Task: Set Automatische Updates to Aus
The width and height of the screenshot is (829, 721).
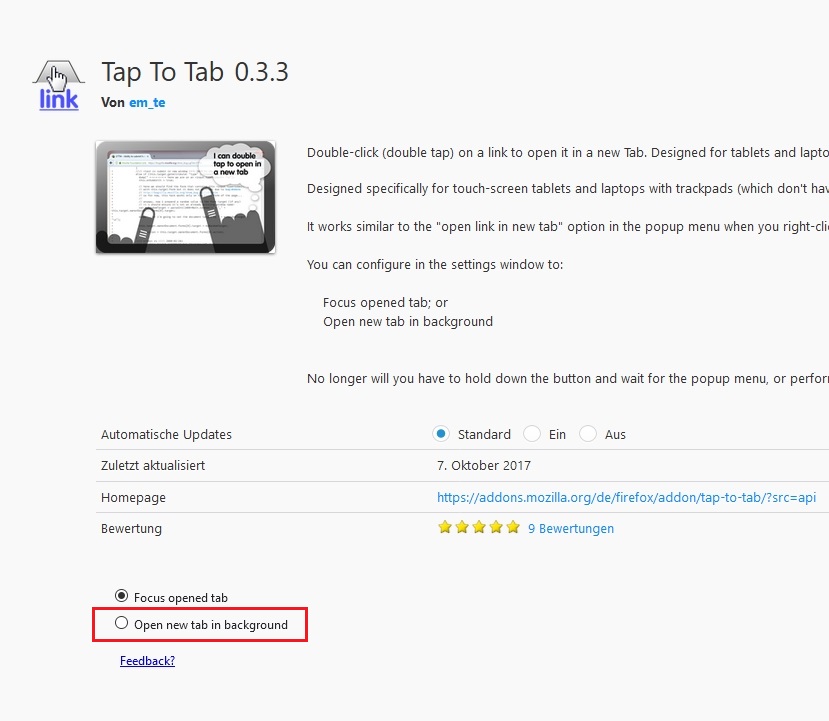Action: click(588, 434)
